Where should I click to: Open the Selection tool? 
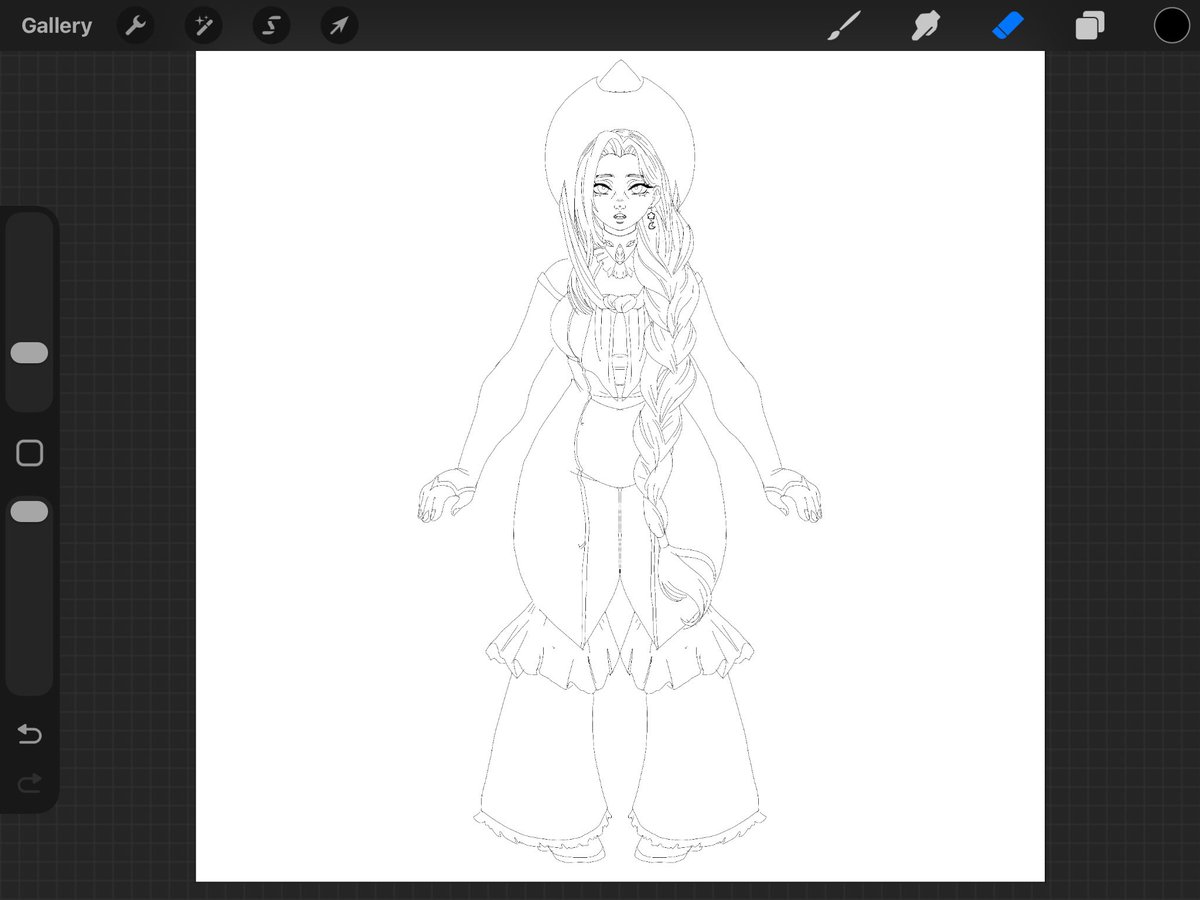(x=271, y=25)
